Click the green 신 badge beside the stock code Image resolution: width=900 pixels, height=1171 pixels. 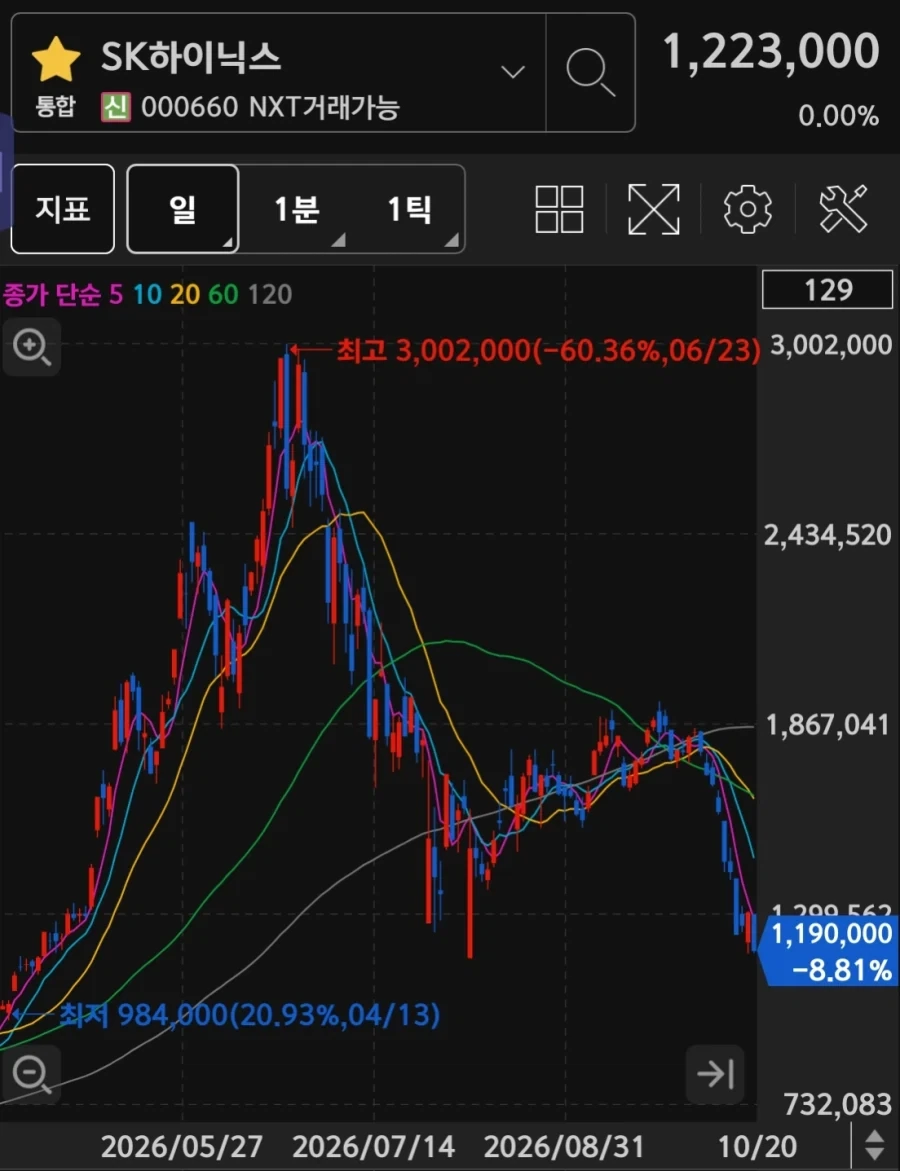click(x=116, y=108)
